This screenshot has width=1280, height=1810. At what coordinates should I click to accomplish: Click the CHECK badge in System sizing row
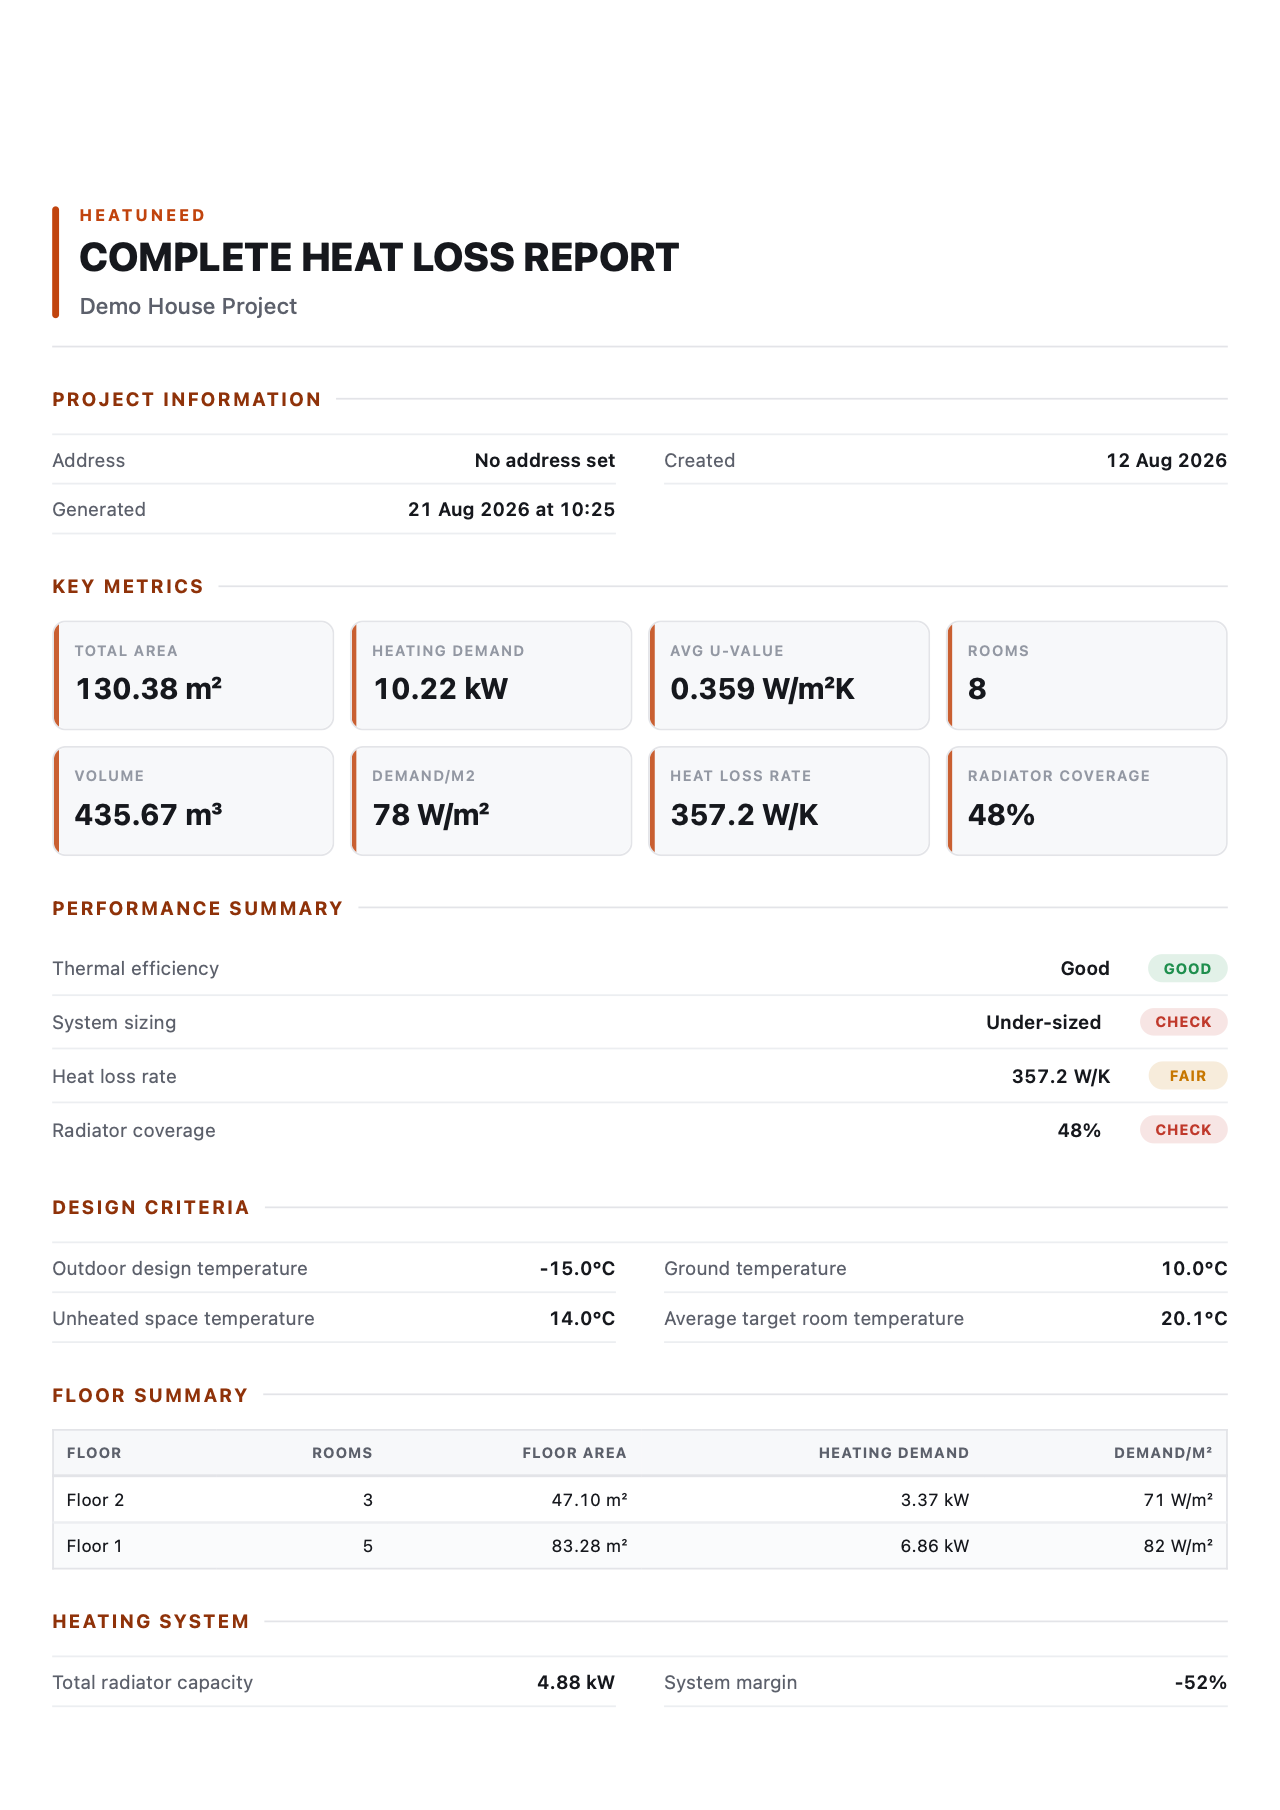(x=1183, y=1022)
